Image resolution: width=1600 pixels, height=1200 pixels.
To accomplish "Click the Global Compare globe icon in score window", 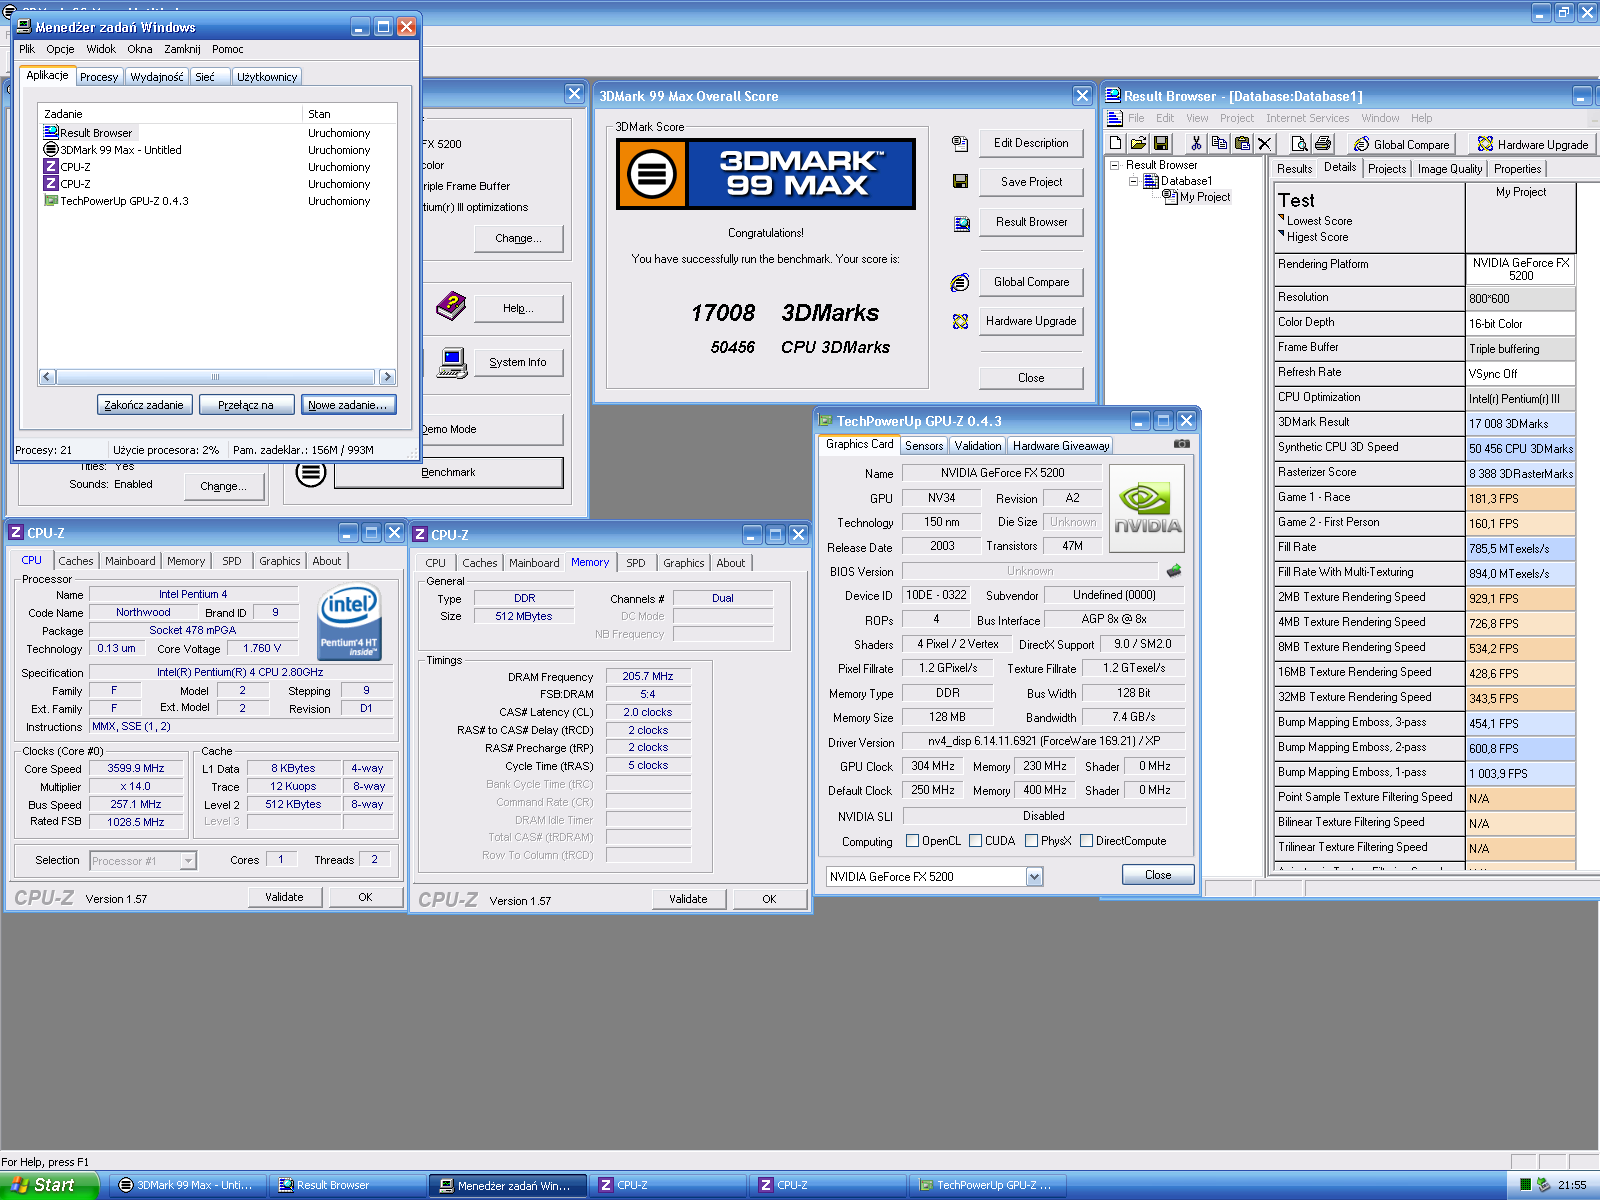I will [x=960, y=283].
